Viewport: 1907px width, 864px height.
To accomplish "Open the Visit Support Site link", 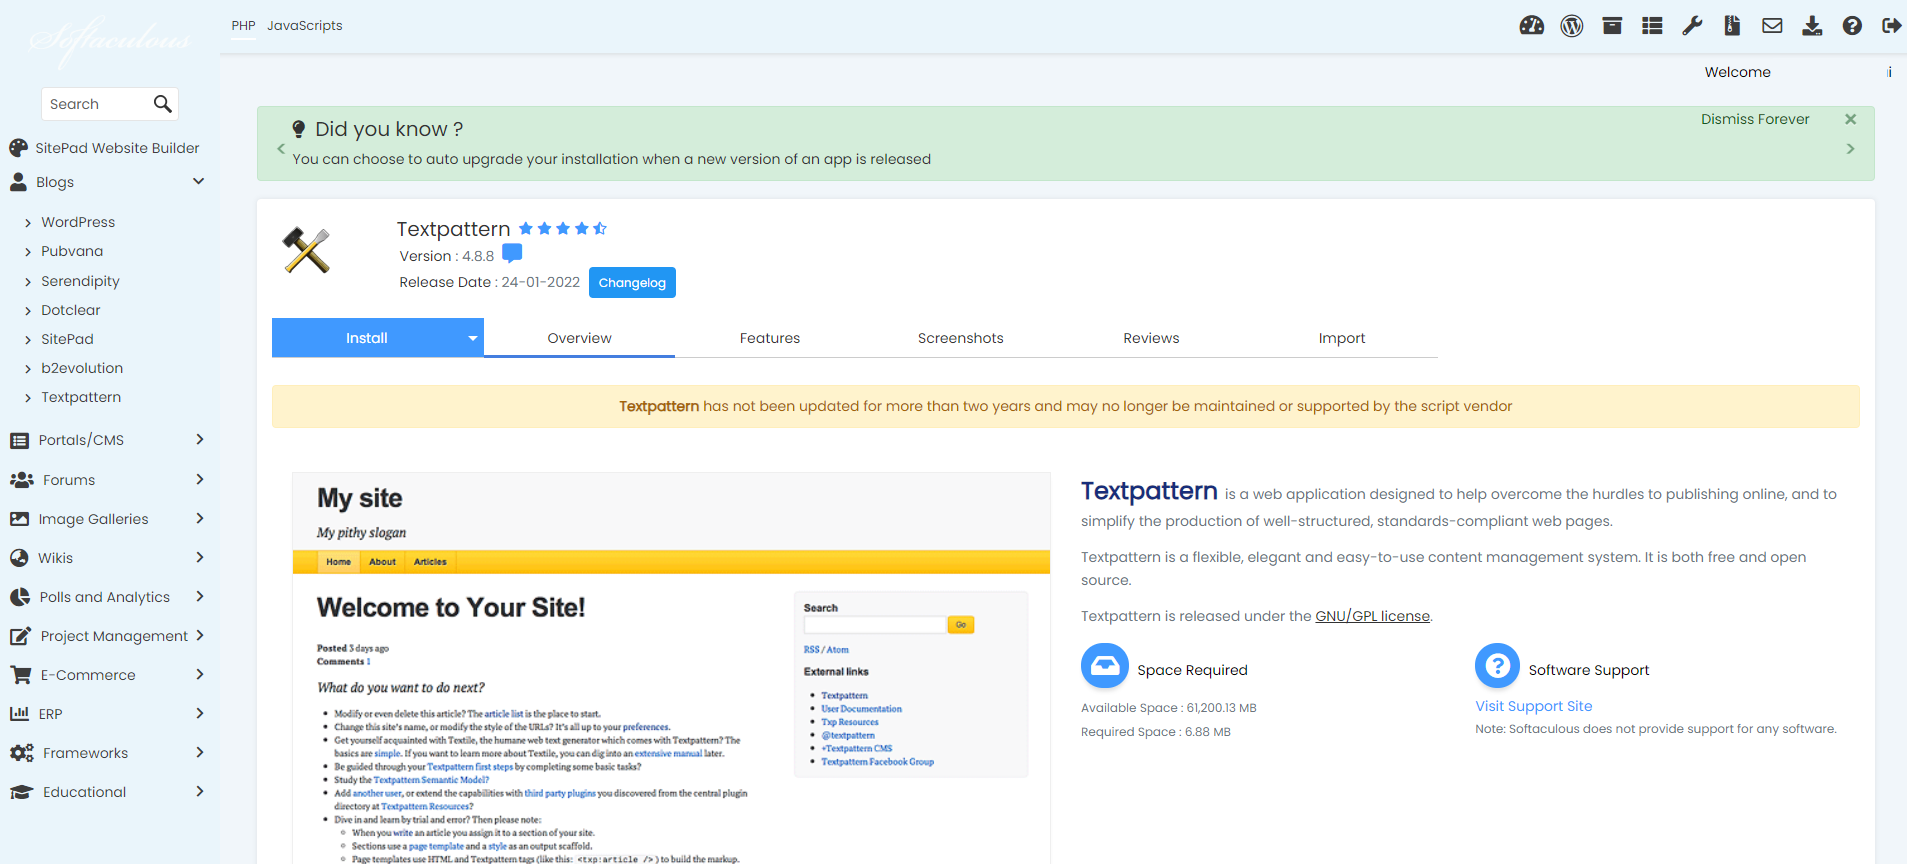I will (1533, 706).
